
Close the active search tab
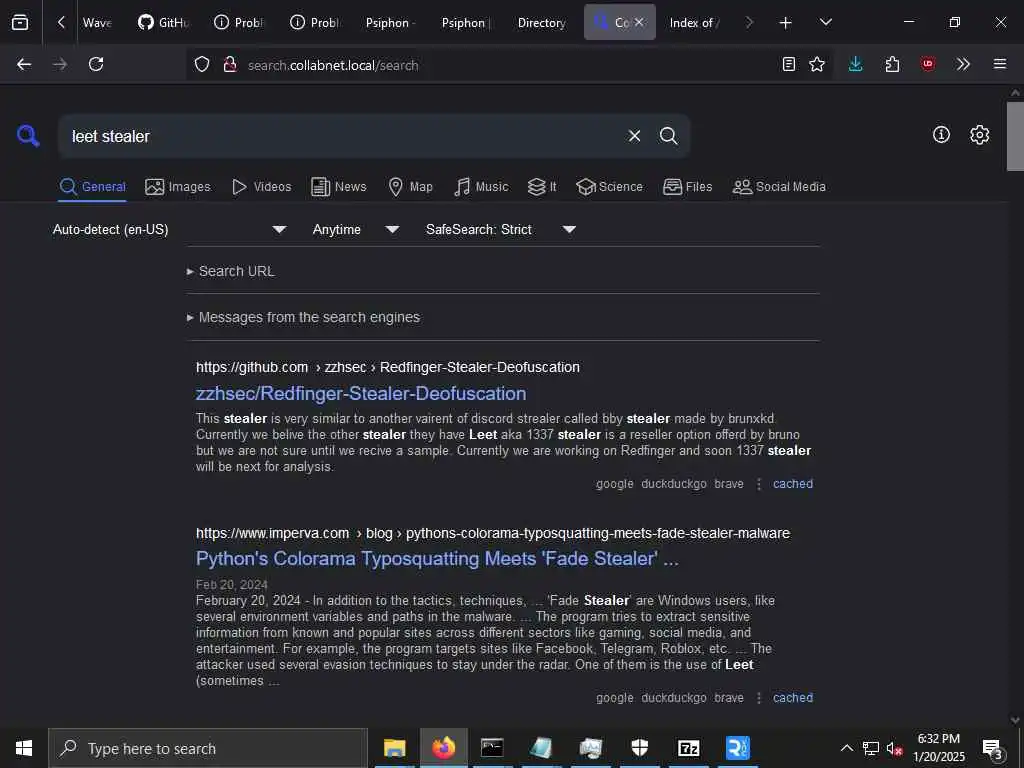[639, 22]
